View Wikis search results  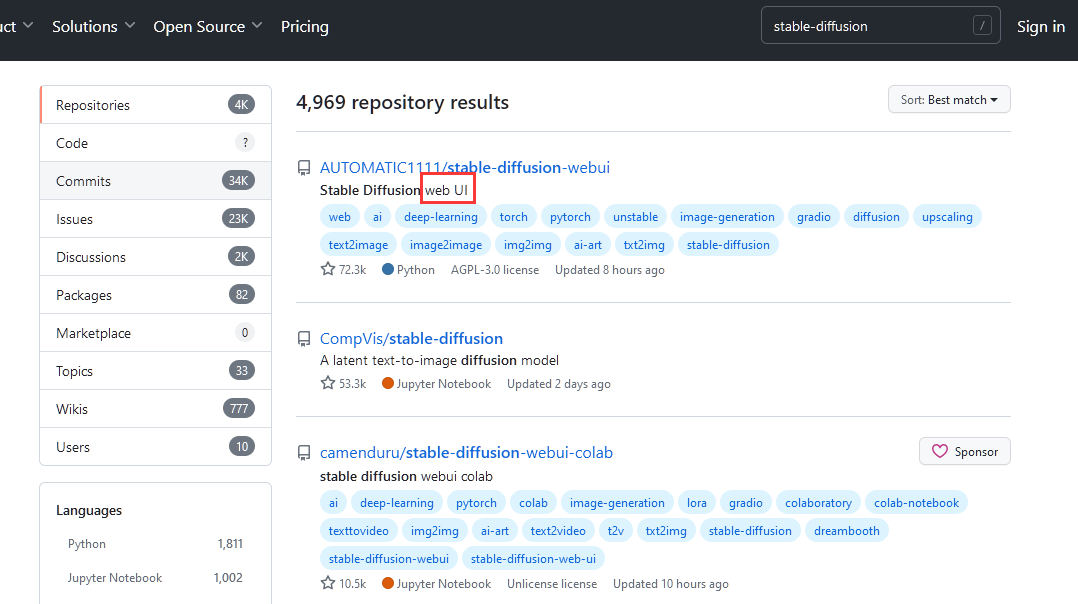[156, 409]
